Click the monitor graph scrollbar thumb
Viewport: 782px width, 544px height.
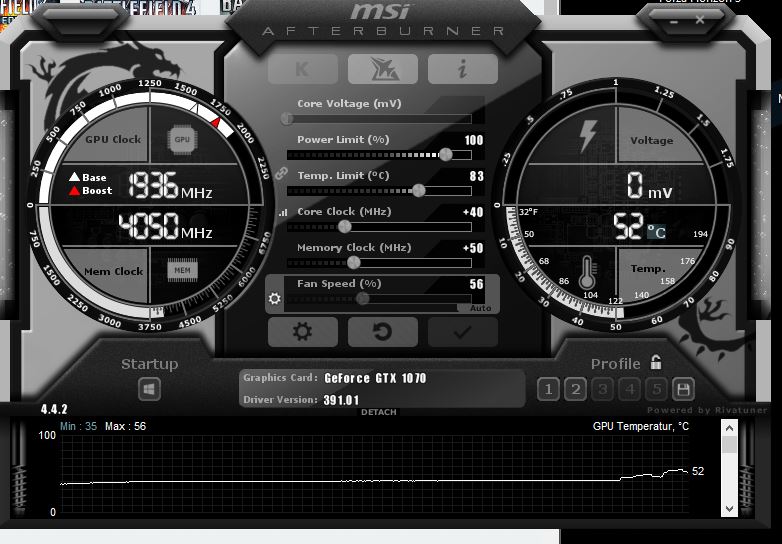click(x=729, y=445)
